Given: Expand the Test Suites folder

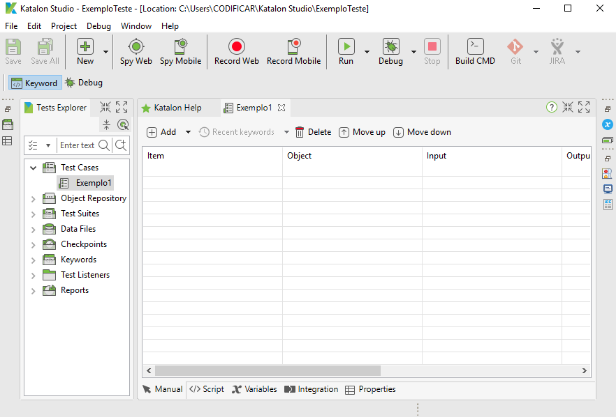Looking at the screenshot, I should [x=33, y=214].
